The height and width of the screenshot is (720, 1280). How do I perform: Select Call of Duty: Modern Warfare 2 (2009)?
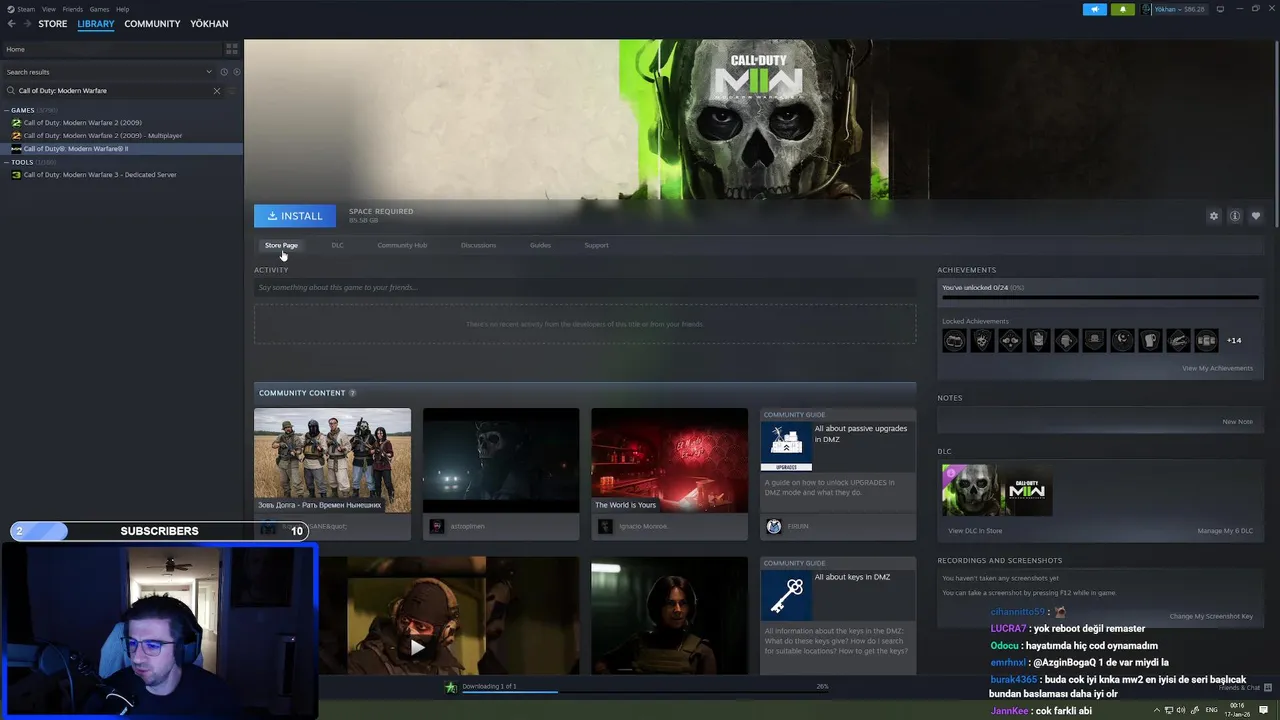82,123
